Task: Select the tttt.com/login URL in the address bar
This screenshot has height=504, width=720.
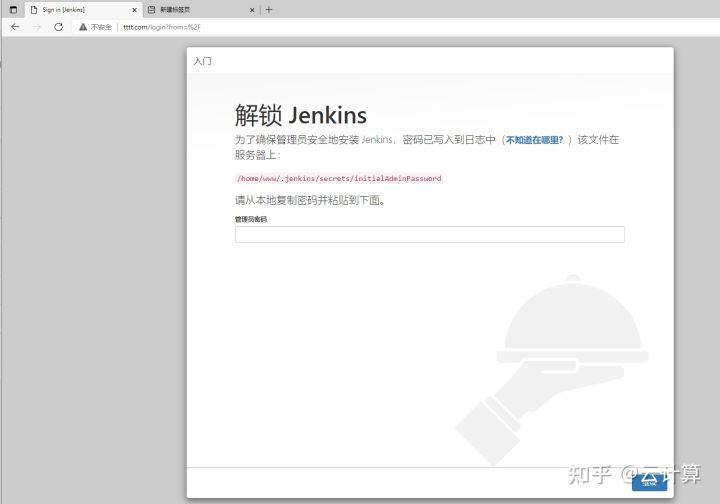Action: pos(162,27)
